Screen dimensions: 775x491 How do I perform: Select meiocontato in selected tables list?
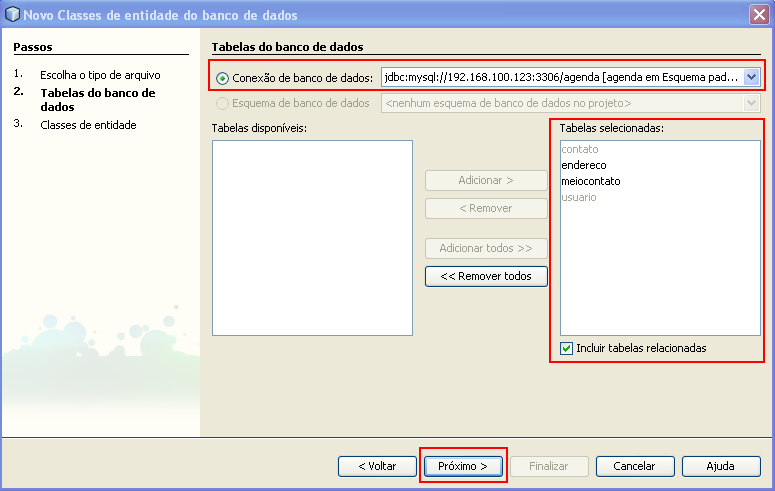pyautogui.click(x=590, y=181)
